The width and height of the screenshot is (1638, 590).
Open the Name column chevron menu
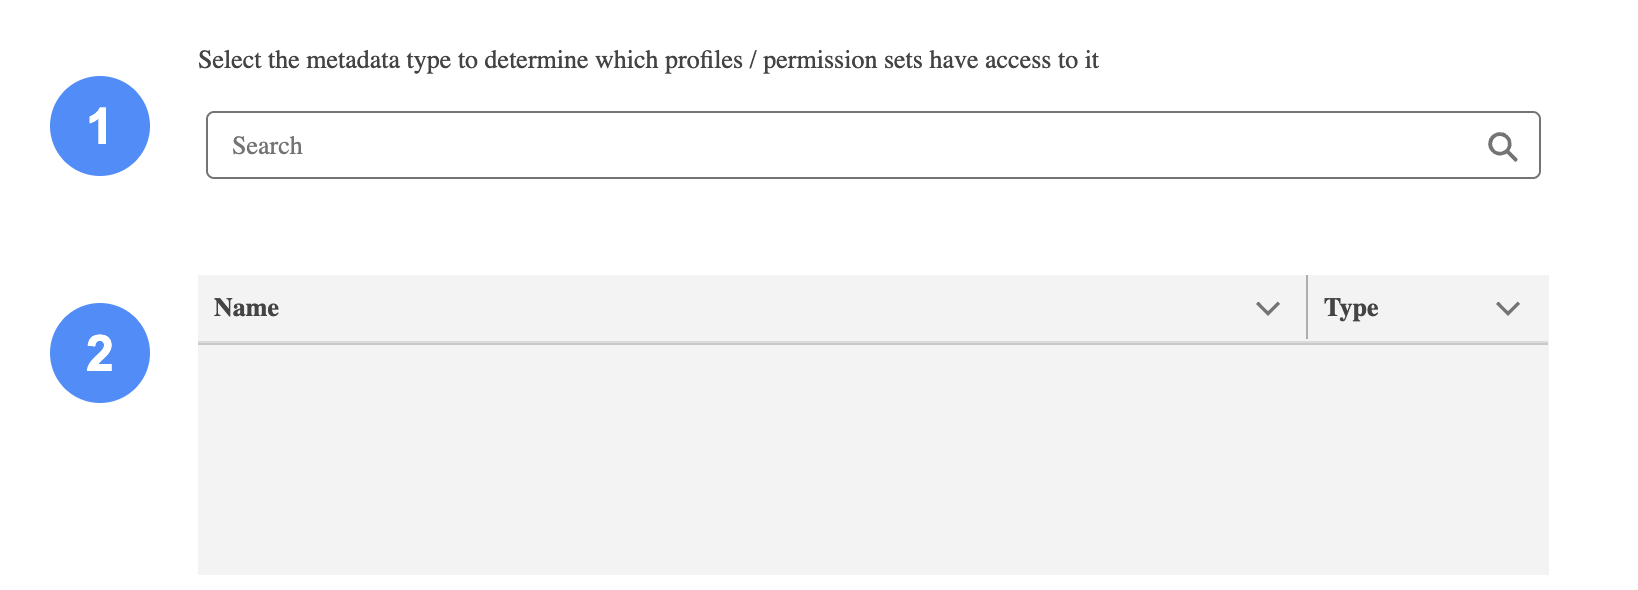click(1267, 308)
